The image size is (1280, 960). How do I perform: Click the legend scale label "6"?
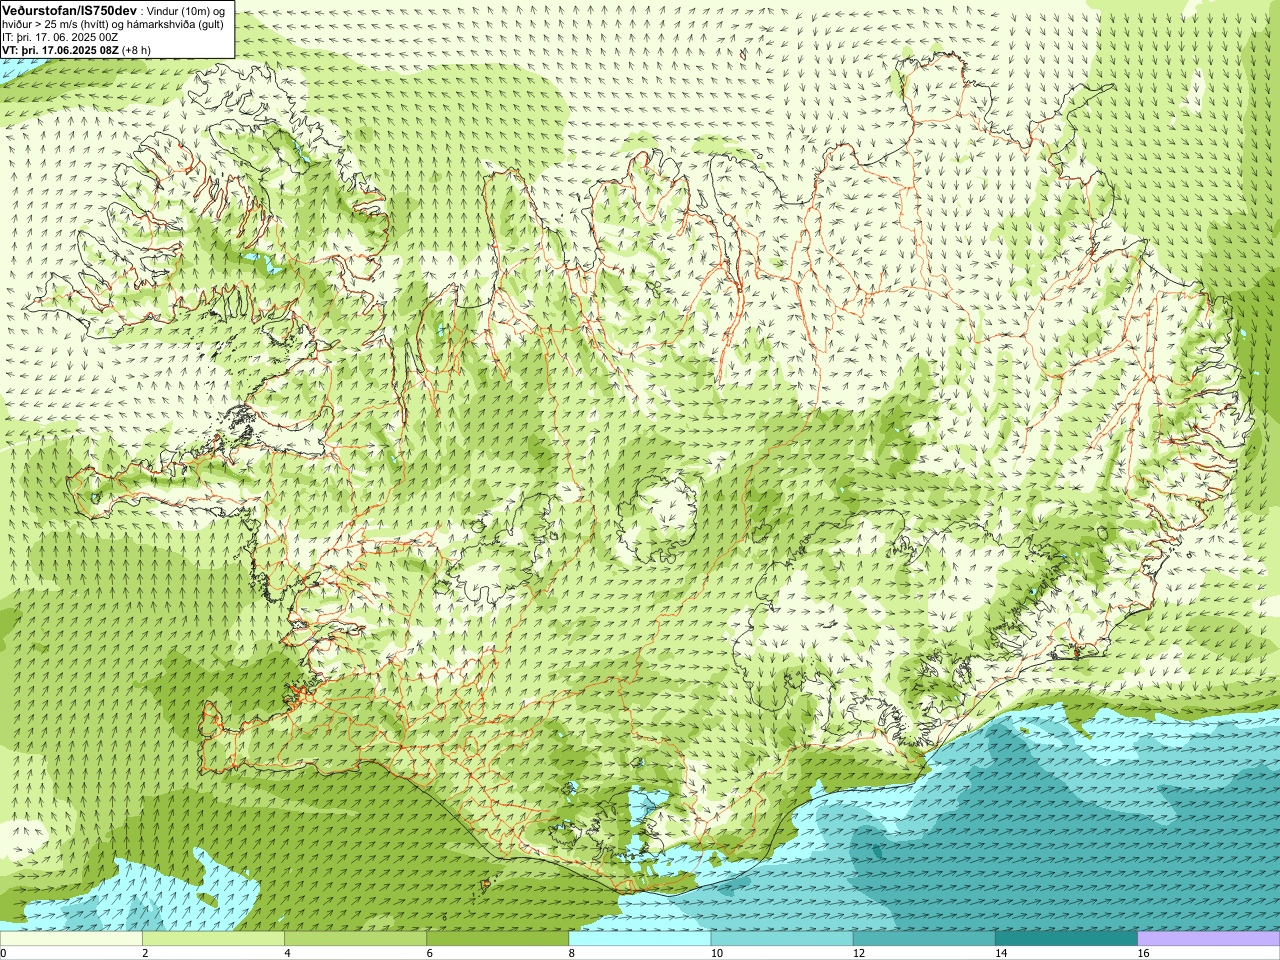tap(429, 953)
